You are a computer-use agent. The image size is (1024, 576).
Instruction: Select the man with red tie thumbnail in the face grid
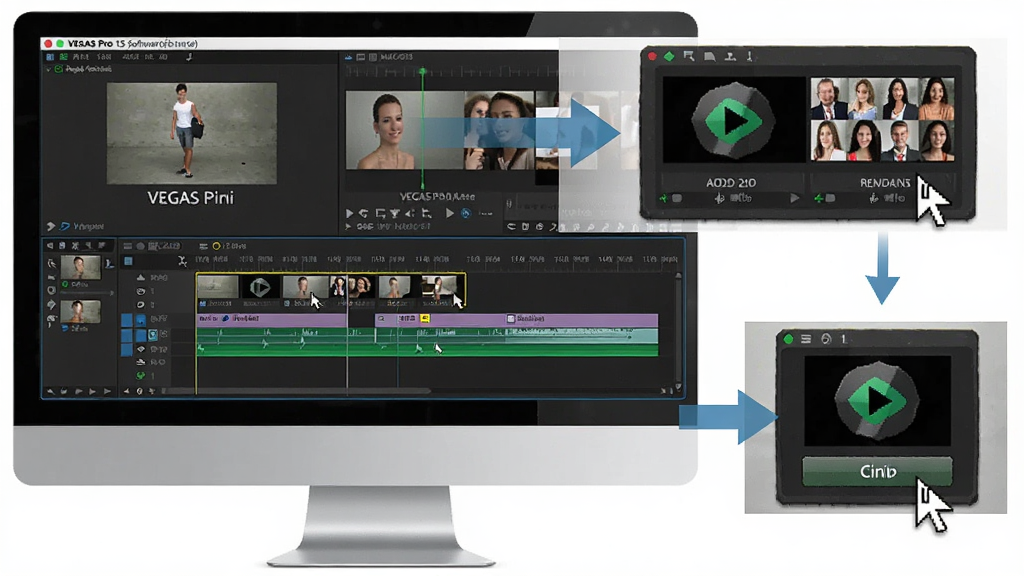click(900, 141)
